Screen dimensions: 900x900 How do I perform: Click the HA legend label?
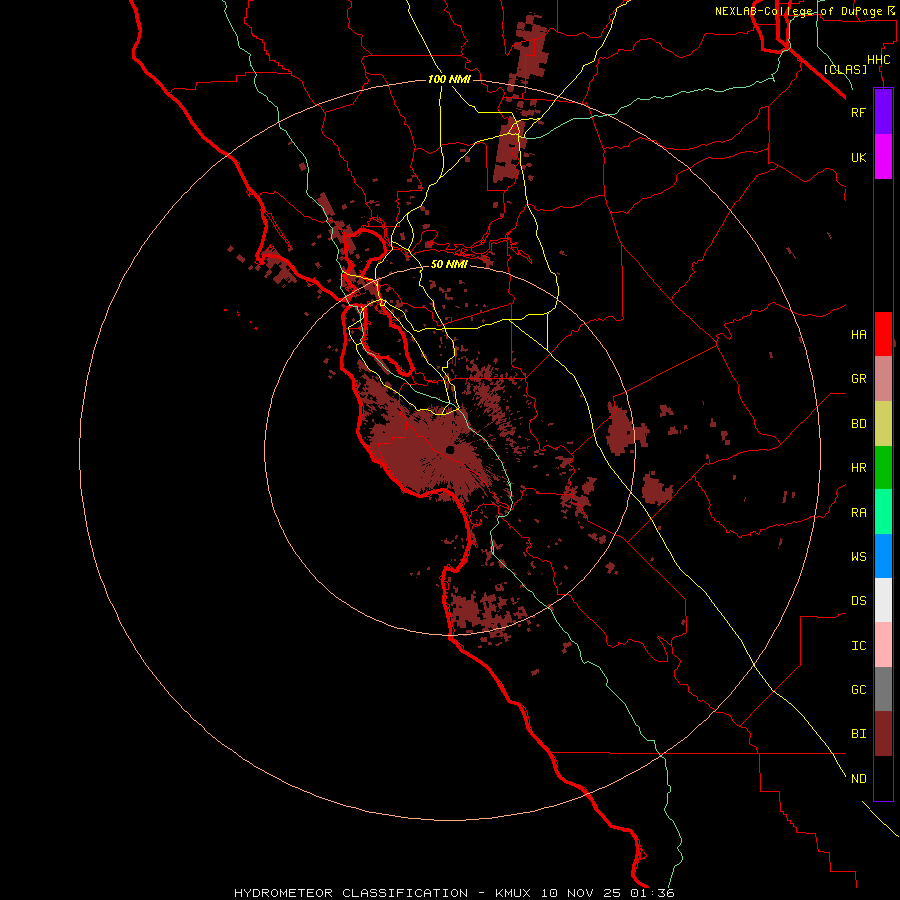(858, 335)
